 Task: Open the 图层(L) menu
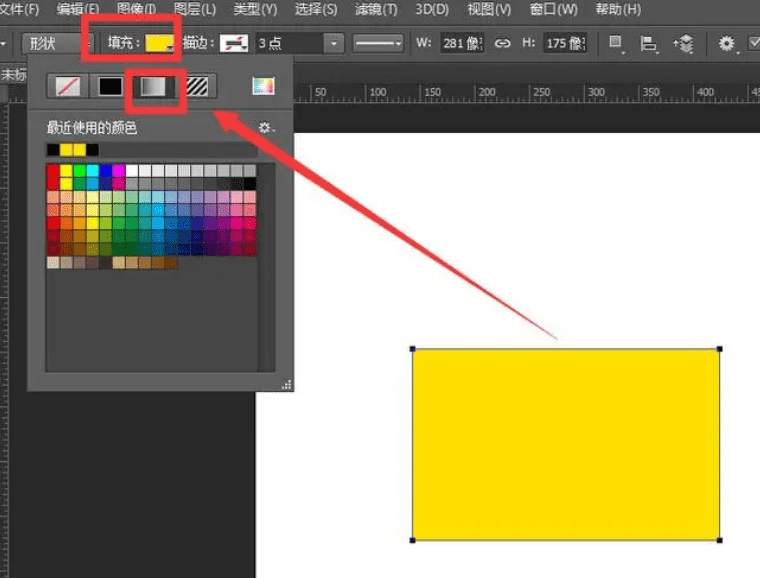tap(194, 9)
